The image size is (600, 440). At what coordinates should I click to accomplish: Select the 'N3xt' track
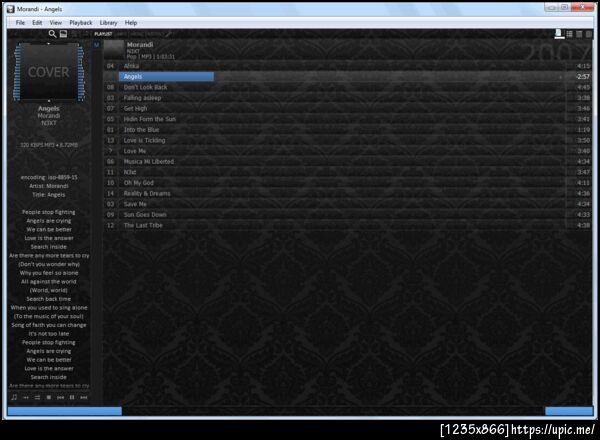[346, 172]
